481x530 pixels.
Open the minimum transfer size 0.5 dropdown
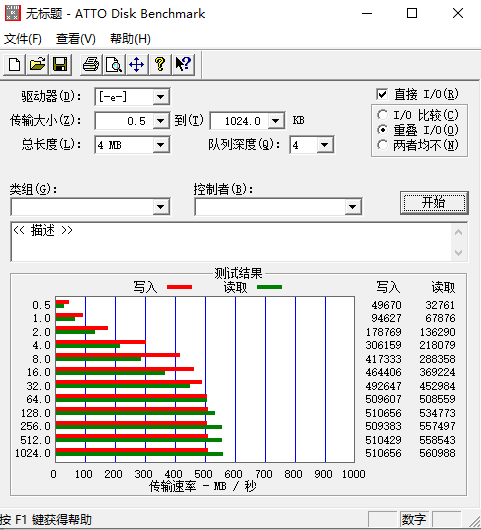pos(161,121)
